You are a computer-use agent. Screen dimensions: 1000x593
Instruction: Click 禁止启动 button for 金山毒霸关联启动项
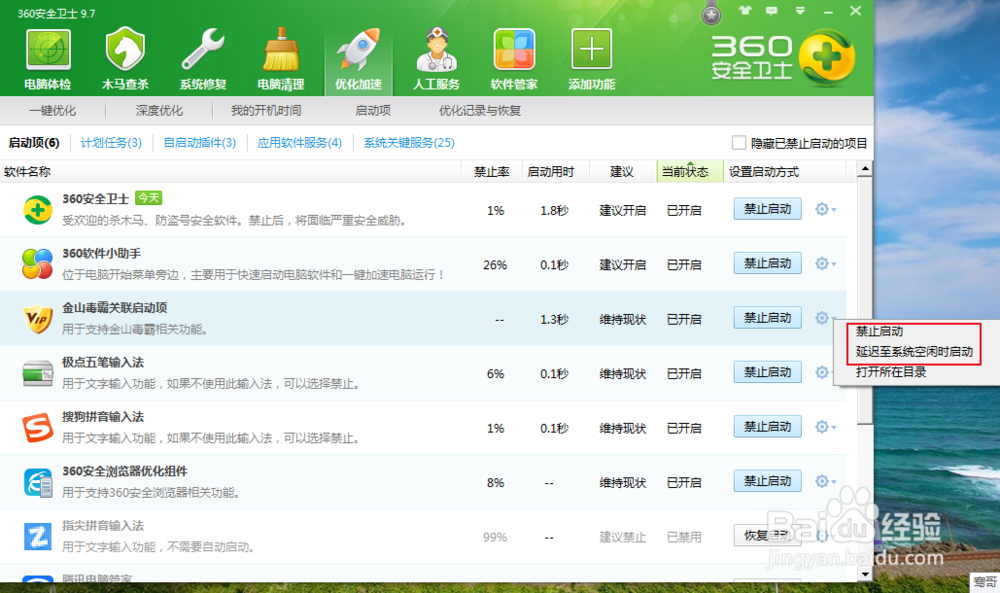[767, 318]
